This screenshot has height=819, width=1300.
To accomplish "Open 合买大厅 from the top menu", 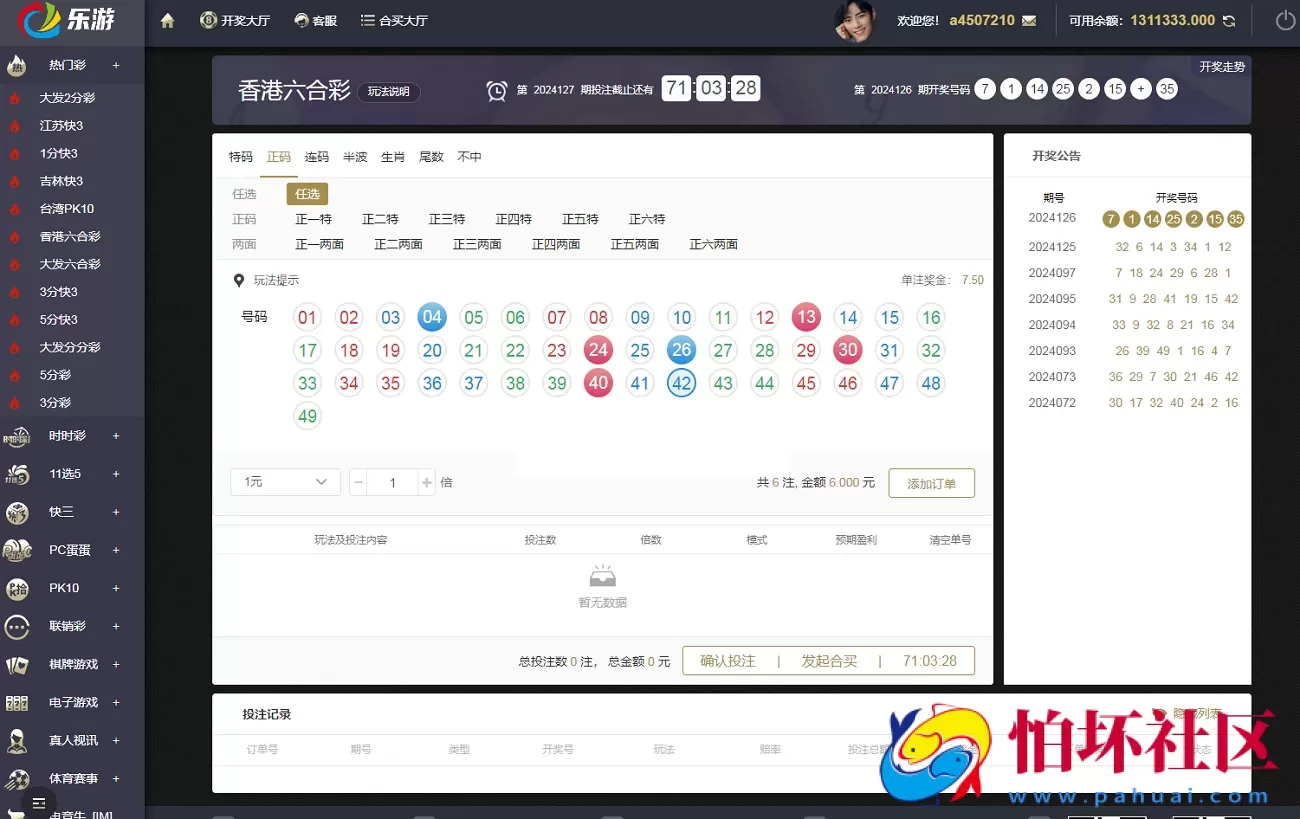I will click(x=393, y=19).
